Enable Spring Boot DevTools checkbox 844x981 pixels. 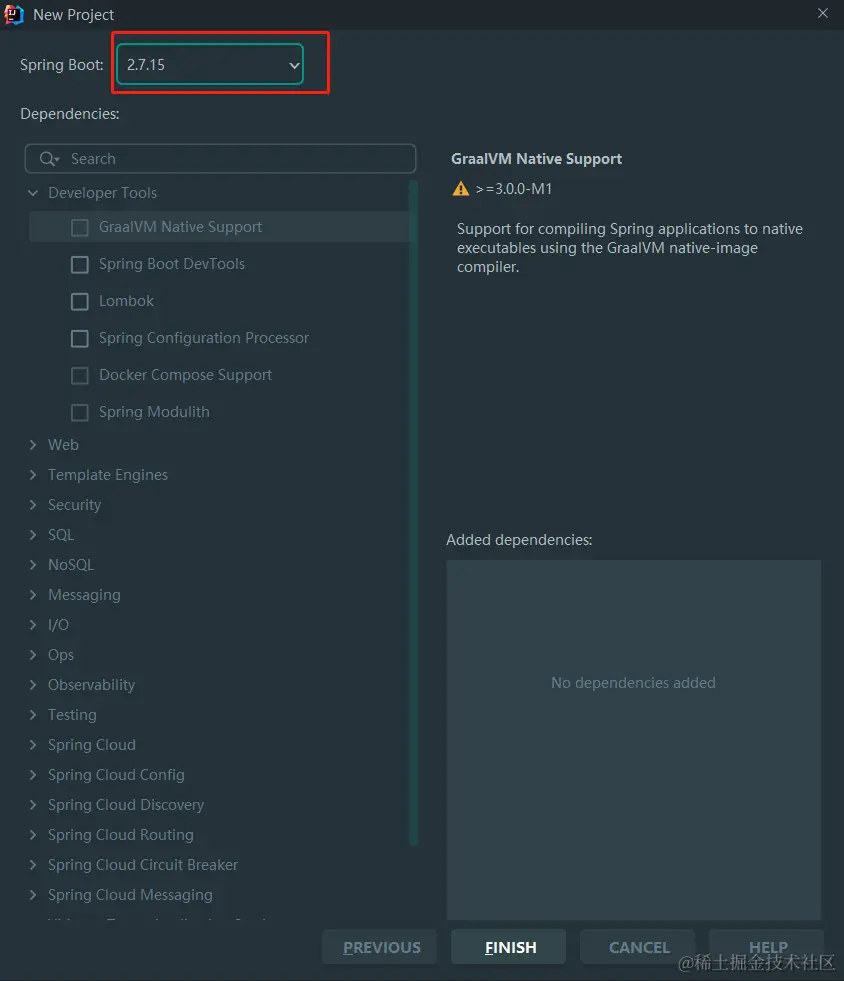(x=79, y=265)
